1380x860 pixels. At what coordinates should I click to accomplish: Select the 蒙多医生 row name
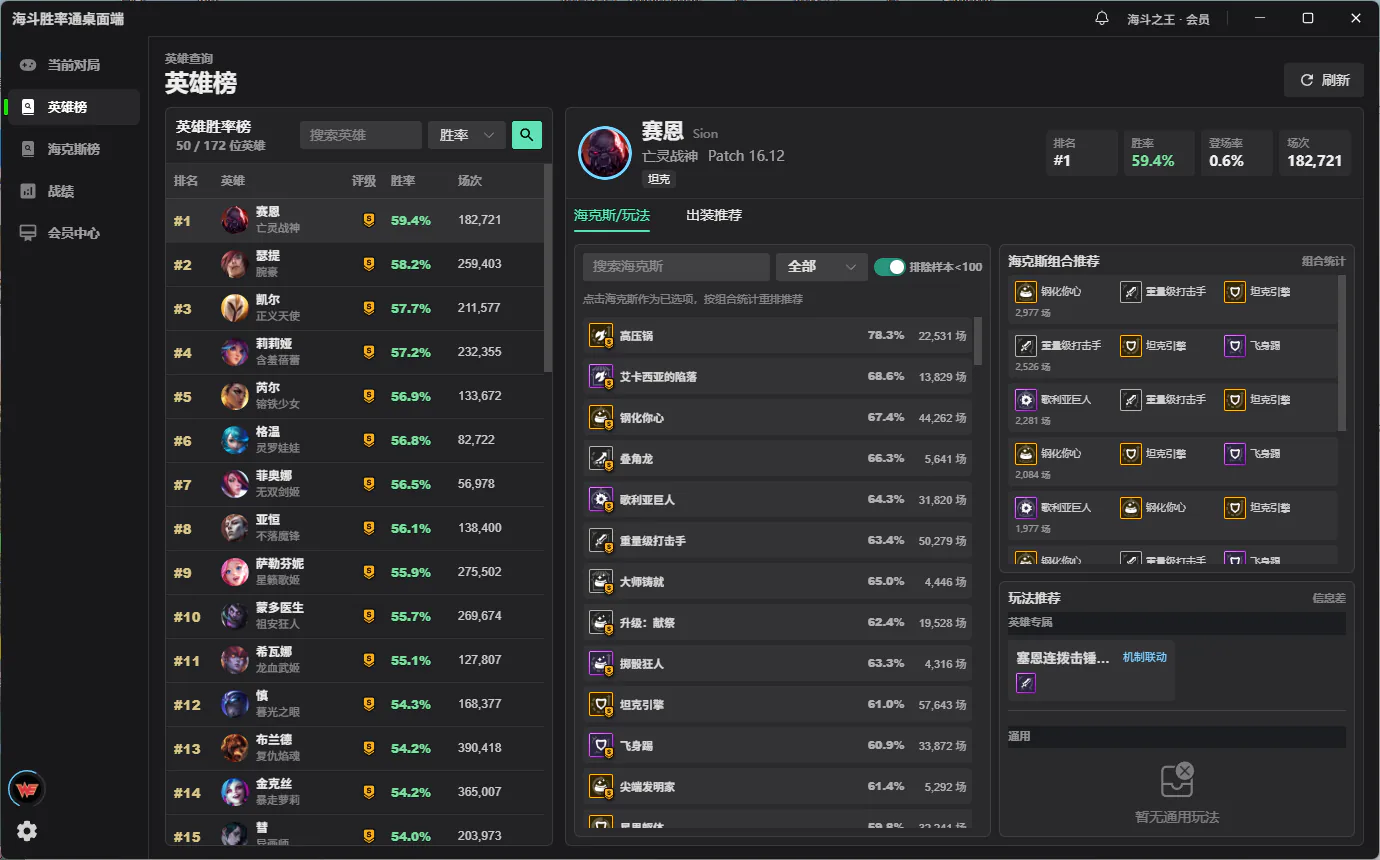(279, 608)
